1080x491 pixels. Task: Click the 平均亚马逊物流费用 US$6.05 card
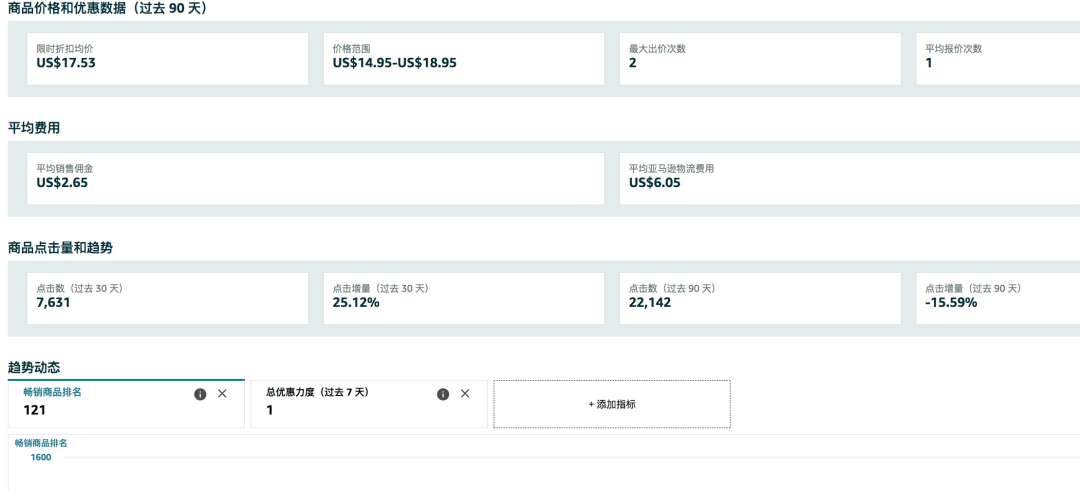(x=850, y=179)
